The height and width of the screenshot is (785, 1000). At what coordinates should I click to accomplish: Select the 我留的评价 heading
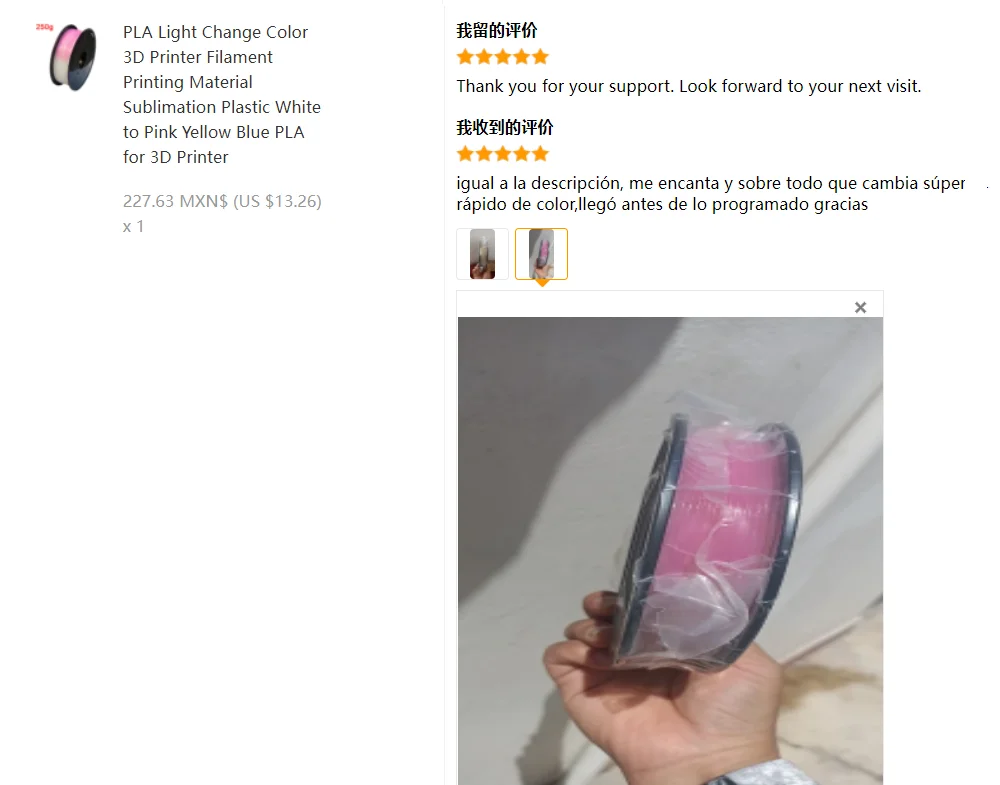(x=497, y=30)
